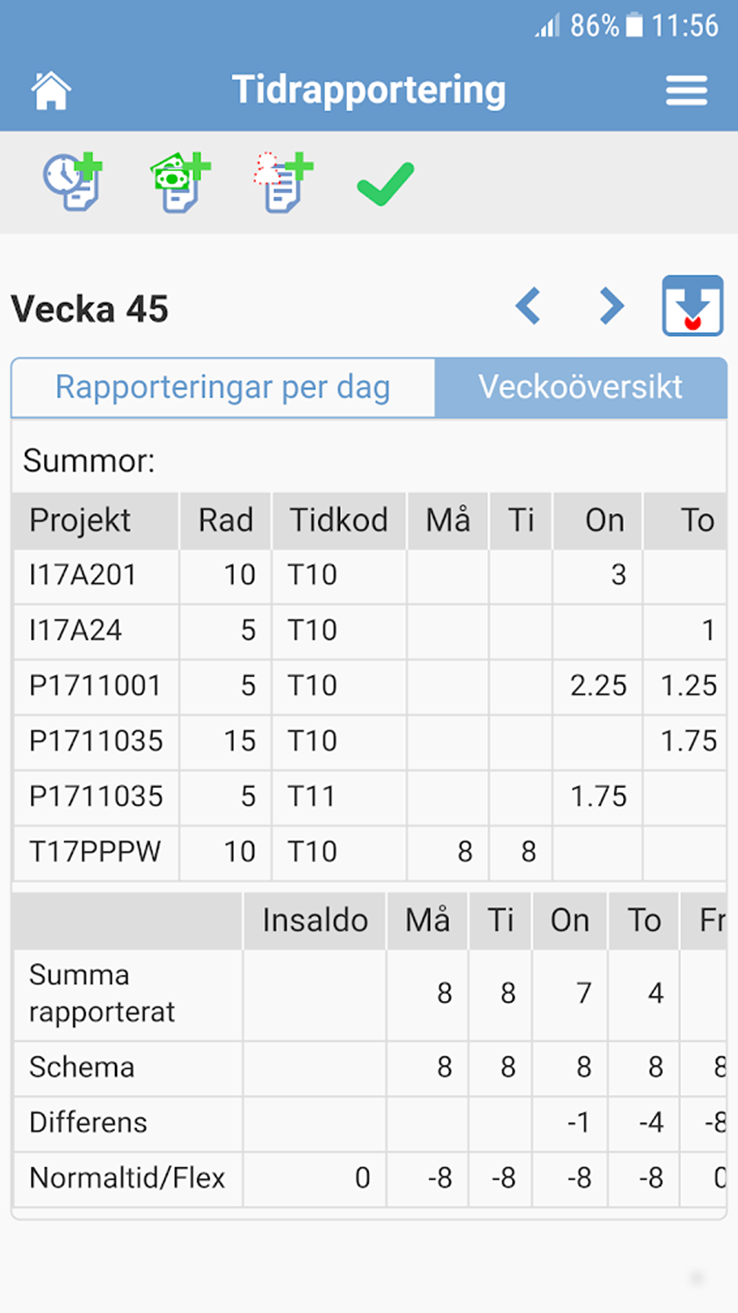Tap the battery indicator in status bar
Screen dimensions: 738x1313
[634, 25]
